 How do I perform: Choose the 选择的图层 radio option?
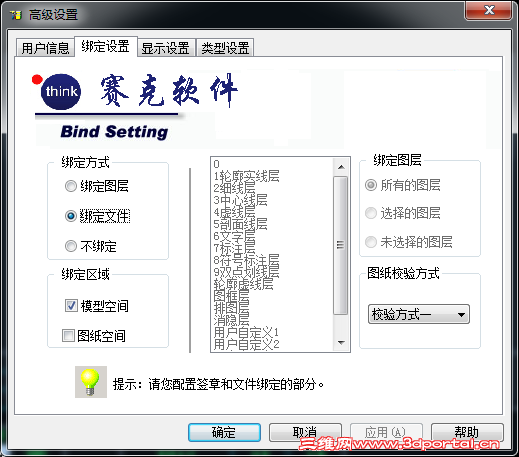pyautogui.click(x=403, y=213)
